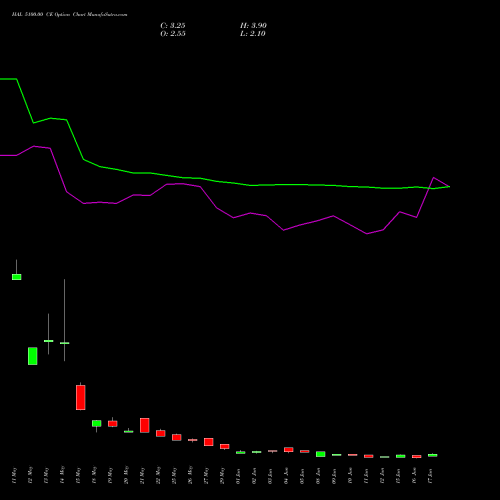This screenshot has width=500, height=500.
Task: Select the close value C: 3.25
Action: tap(173, 26)
